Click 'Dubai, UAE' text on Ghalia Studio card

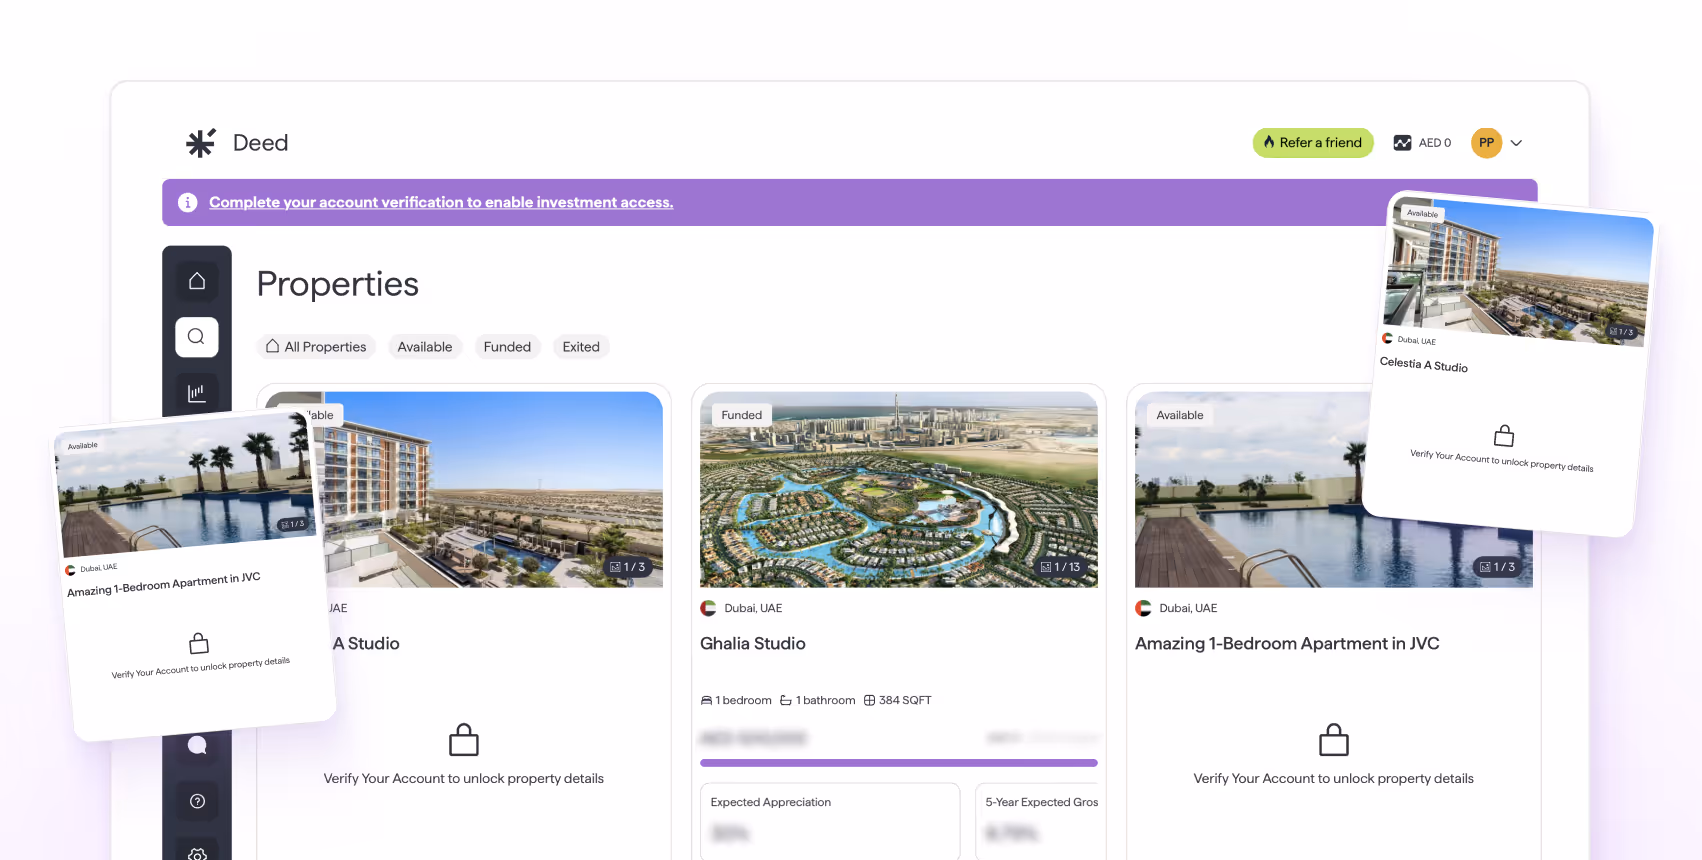point(753,608)
